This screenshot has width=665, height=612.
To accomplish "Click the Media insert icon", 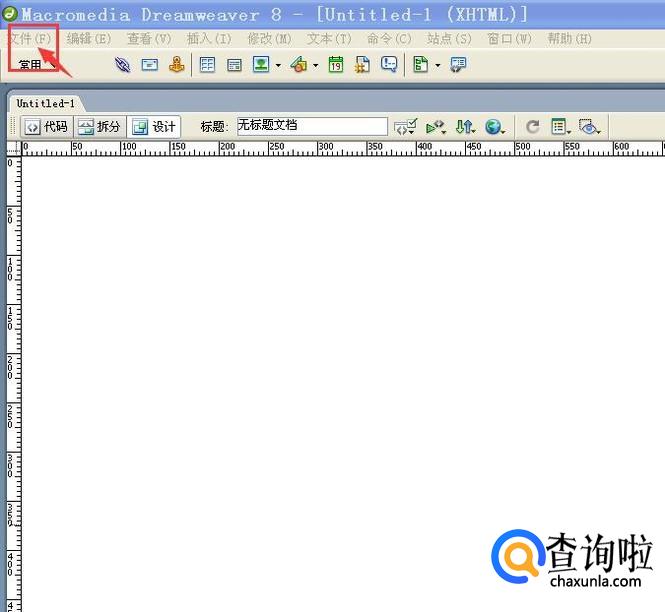I will pos(299,64).
